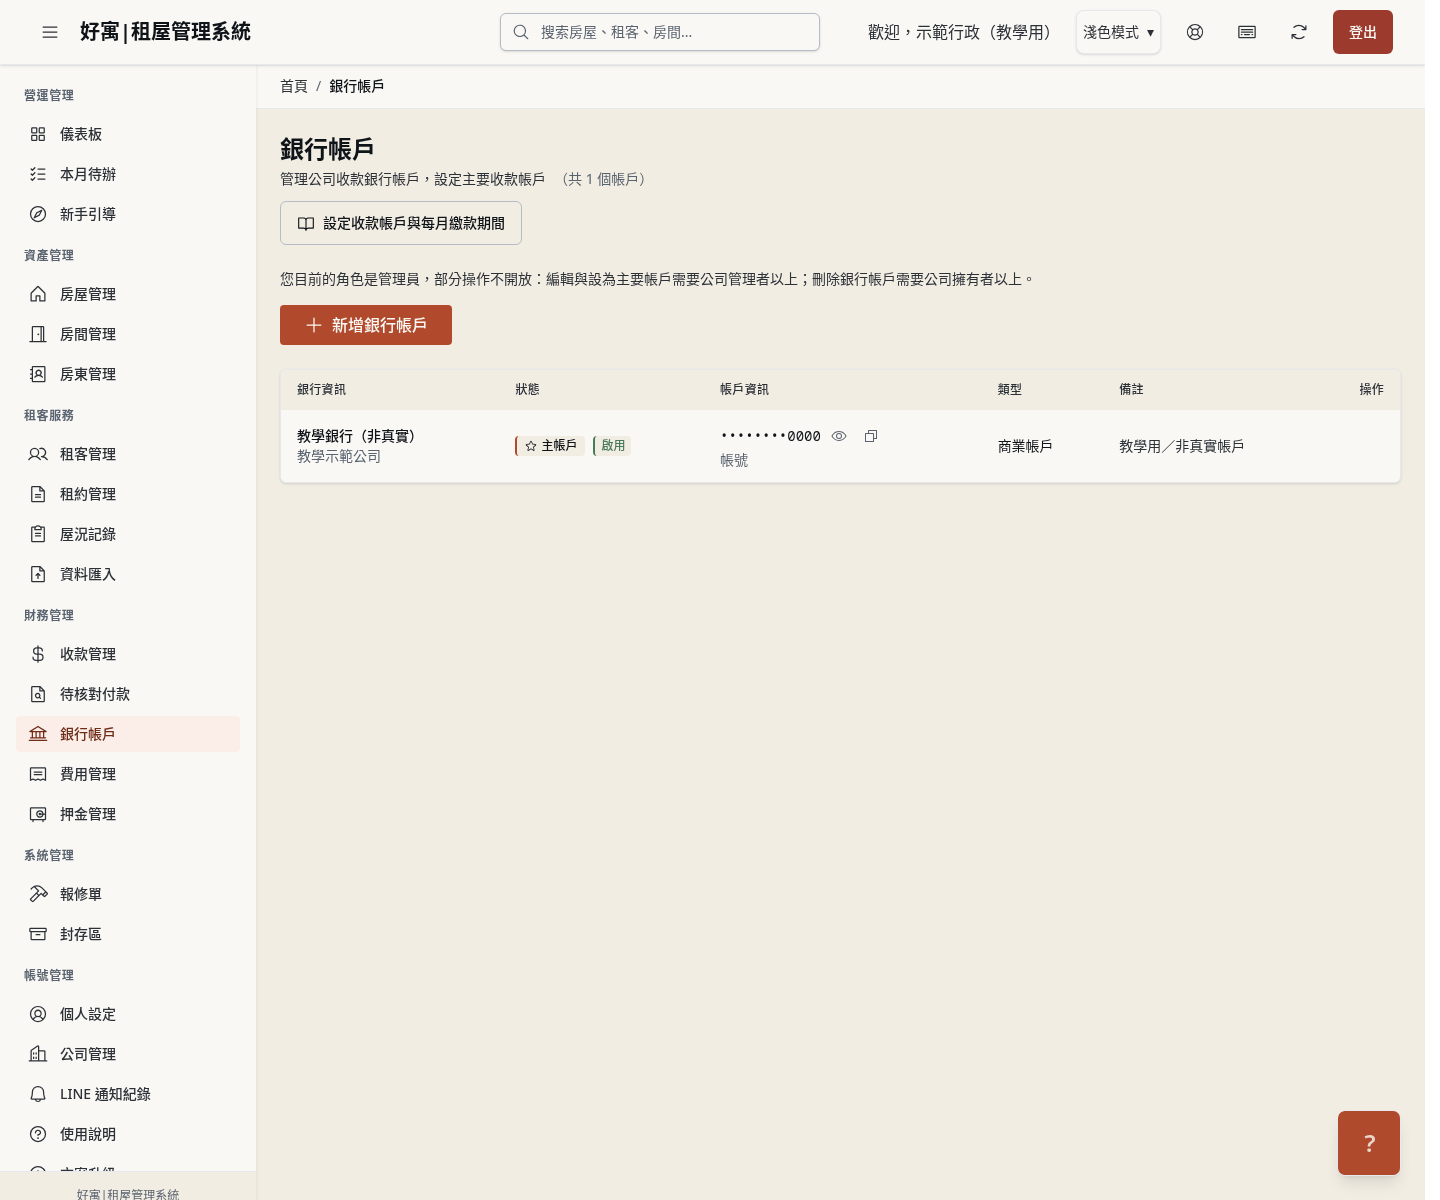
Task: Click the 銀行帳戶 breadcrumb text
Action: click(x=357, y=86)
